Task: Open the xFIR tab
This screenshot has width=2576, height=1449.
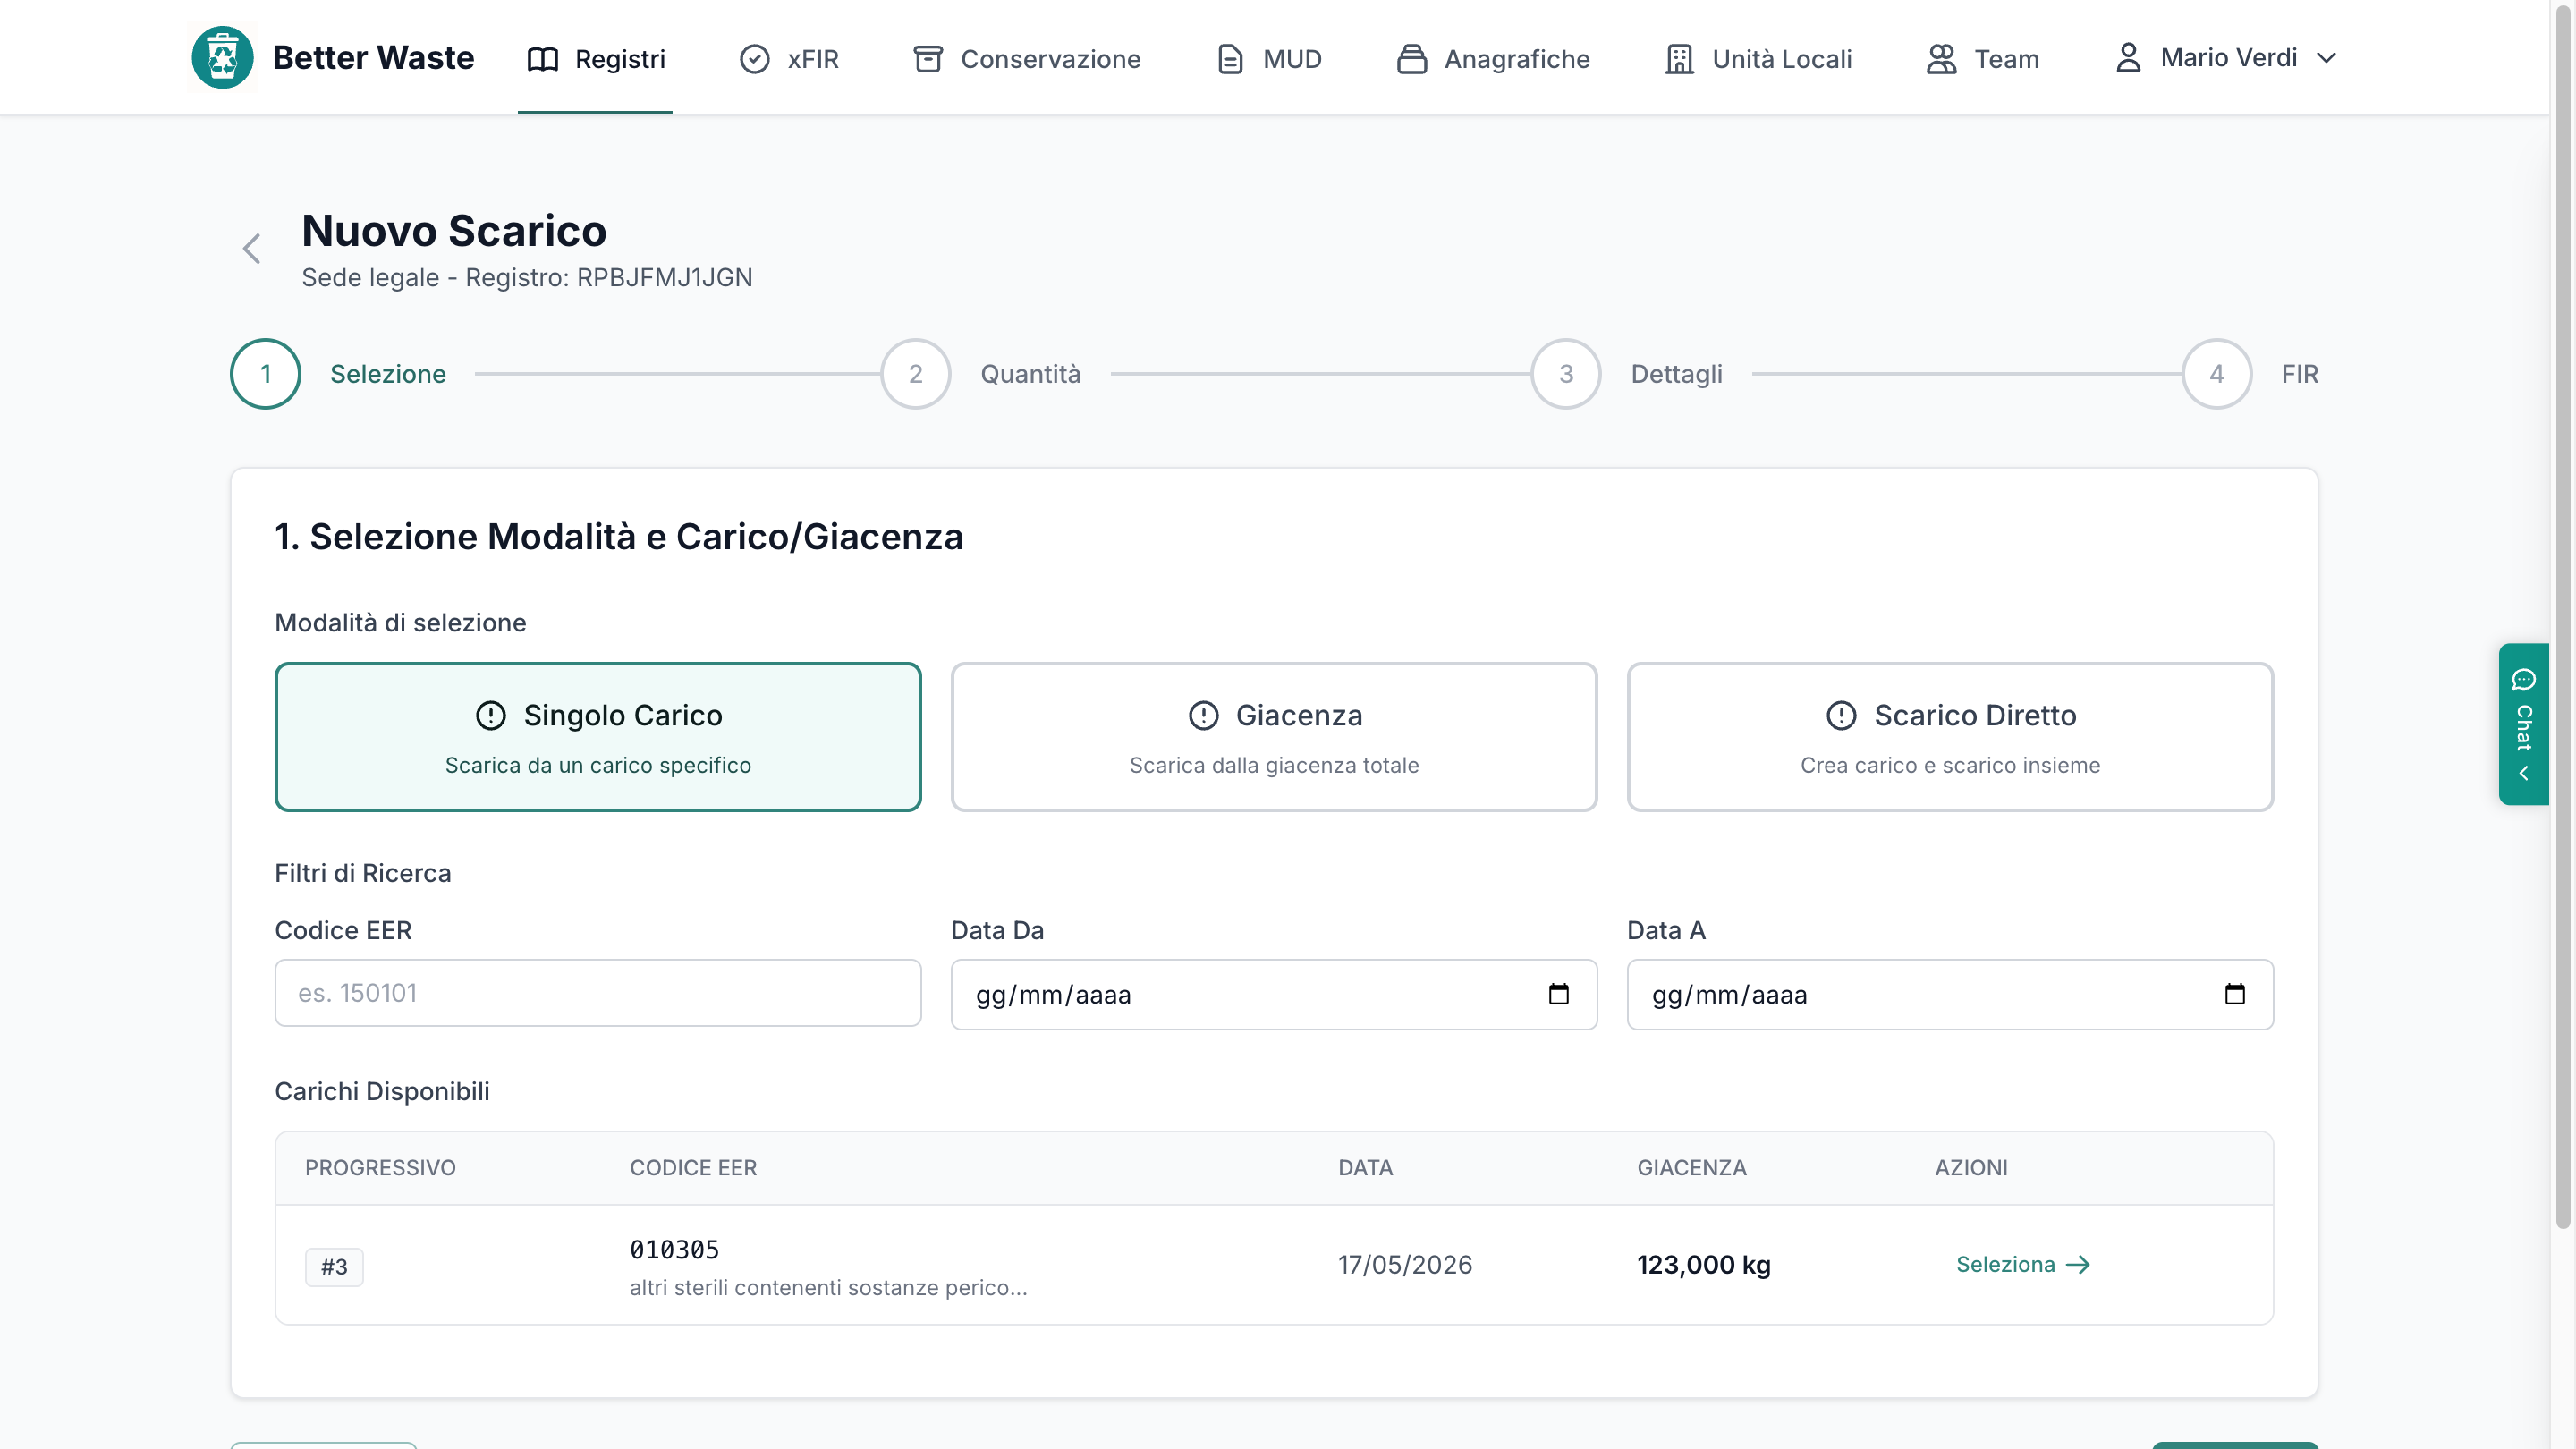Action: pos(789,59)
